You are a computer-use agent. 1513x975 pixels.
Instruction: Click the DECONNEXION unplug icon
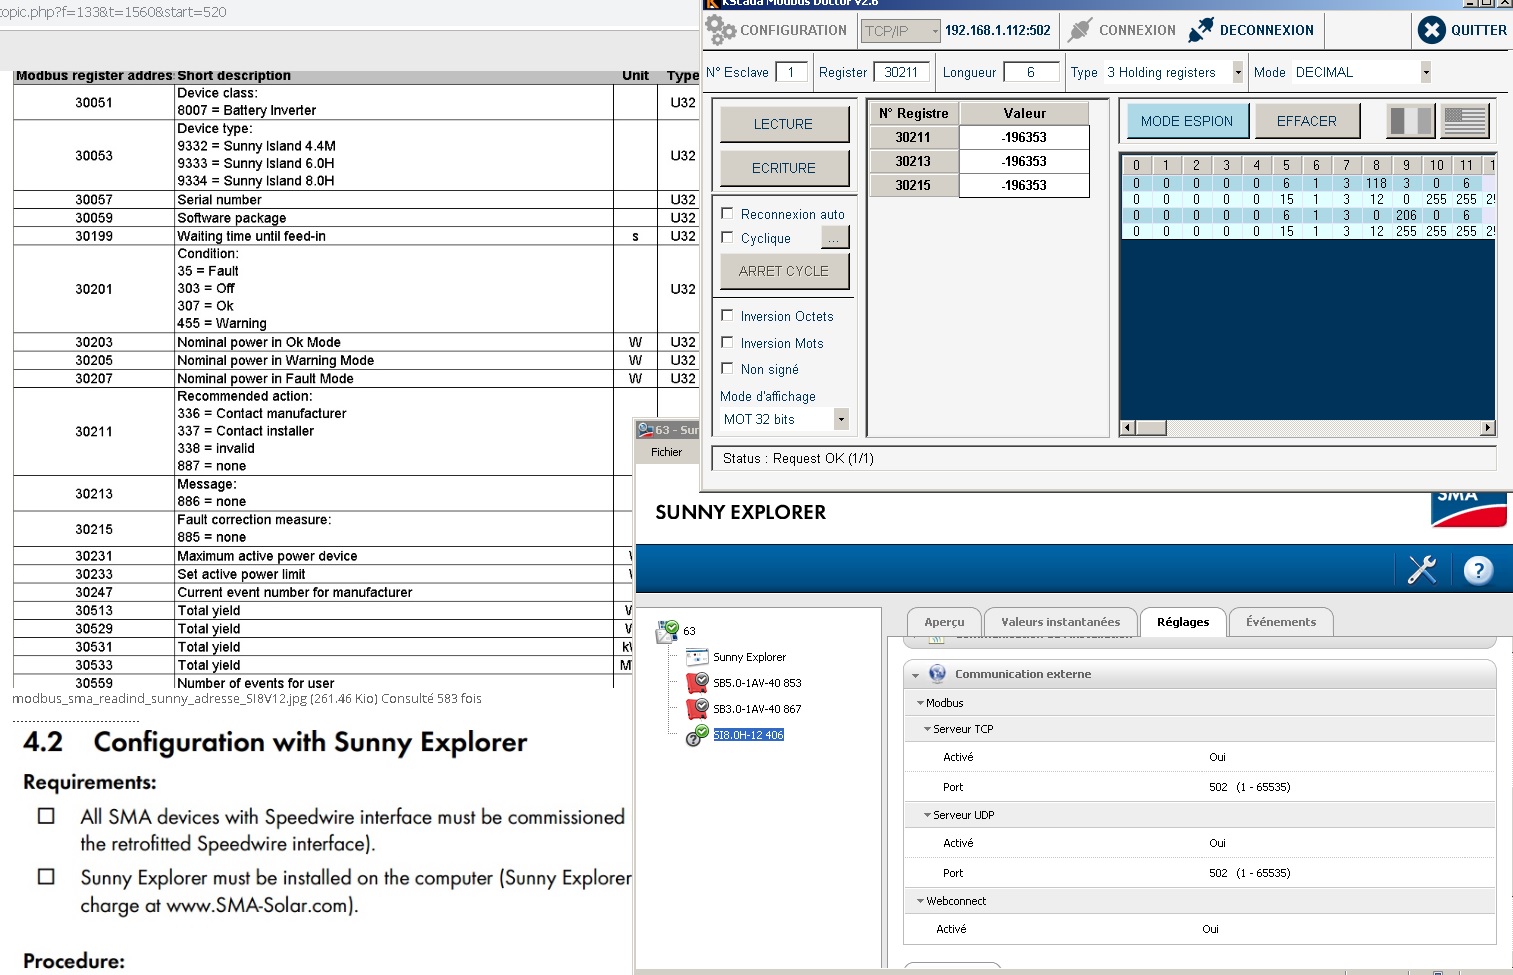pyautogui.click(x=1201, y=30)
